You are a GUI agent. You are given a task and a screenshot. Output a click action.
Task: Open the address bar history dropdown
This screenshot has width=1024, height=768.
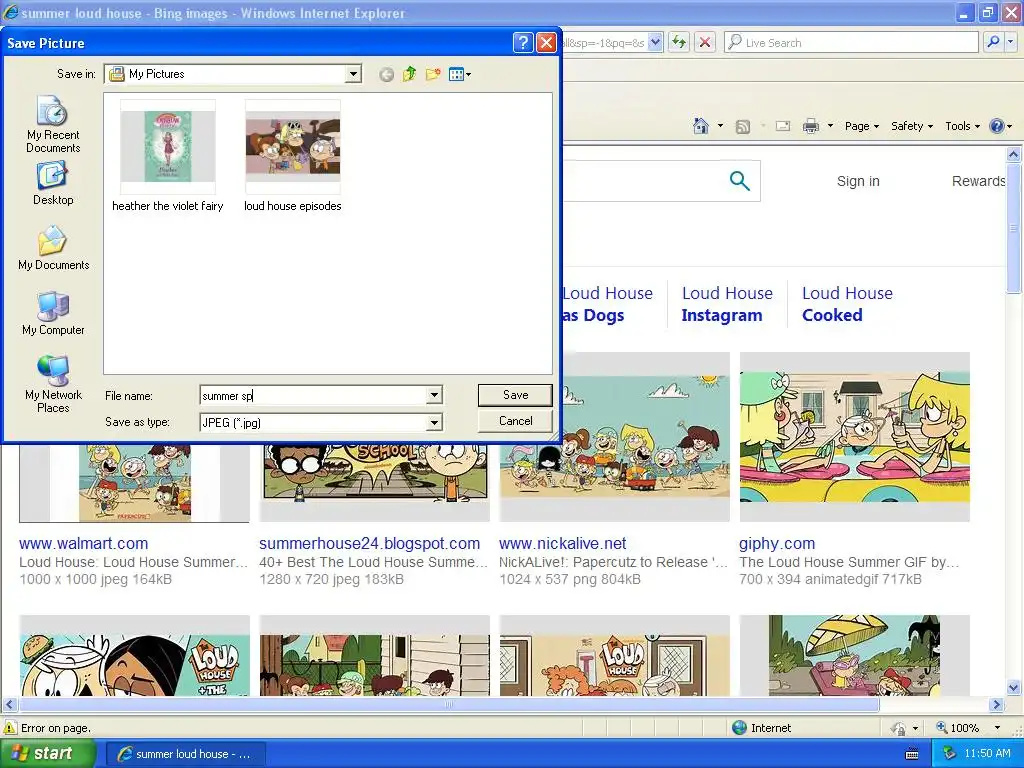pos(655,42)
